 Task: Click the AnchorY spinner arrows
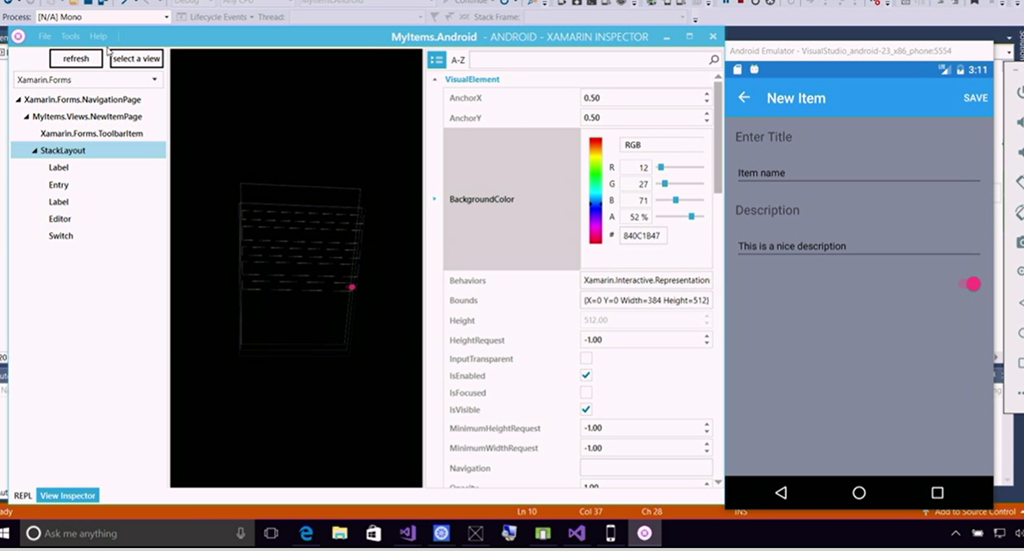point(707,118)
